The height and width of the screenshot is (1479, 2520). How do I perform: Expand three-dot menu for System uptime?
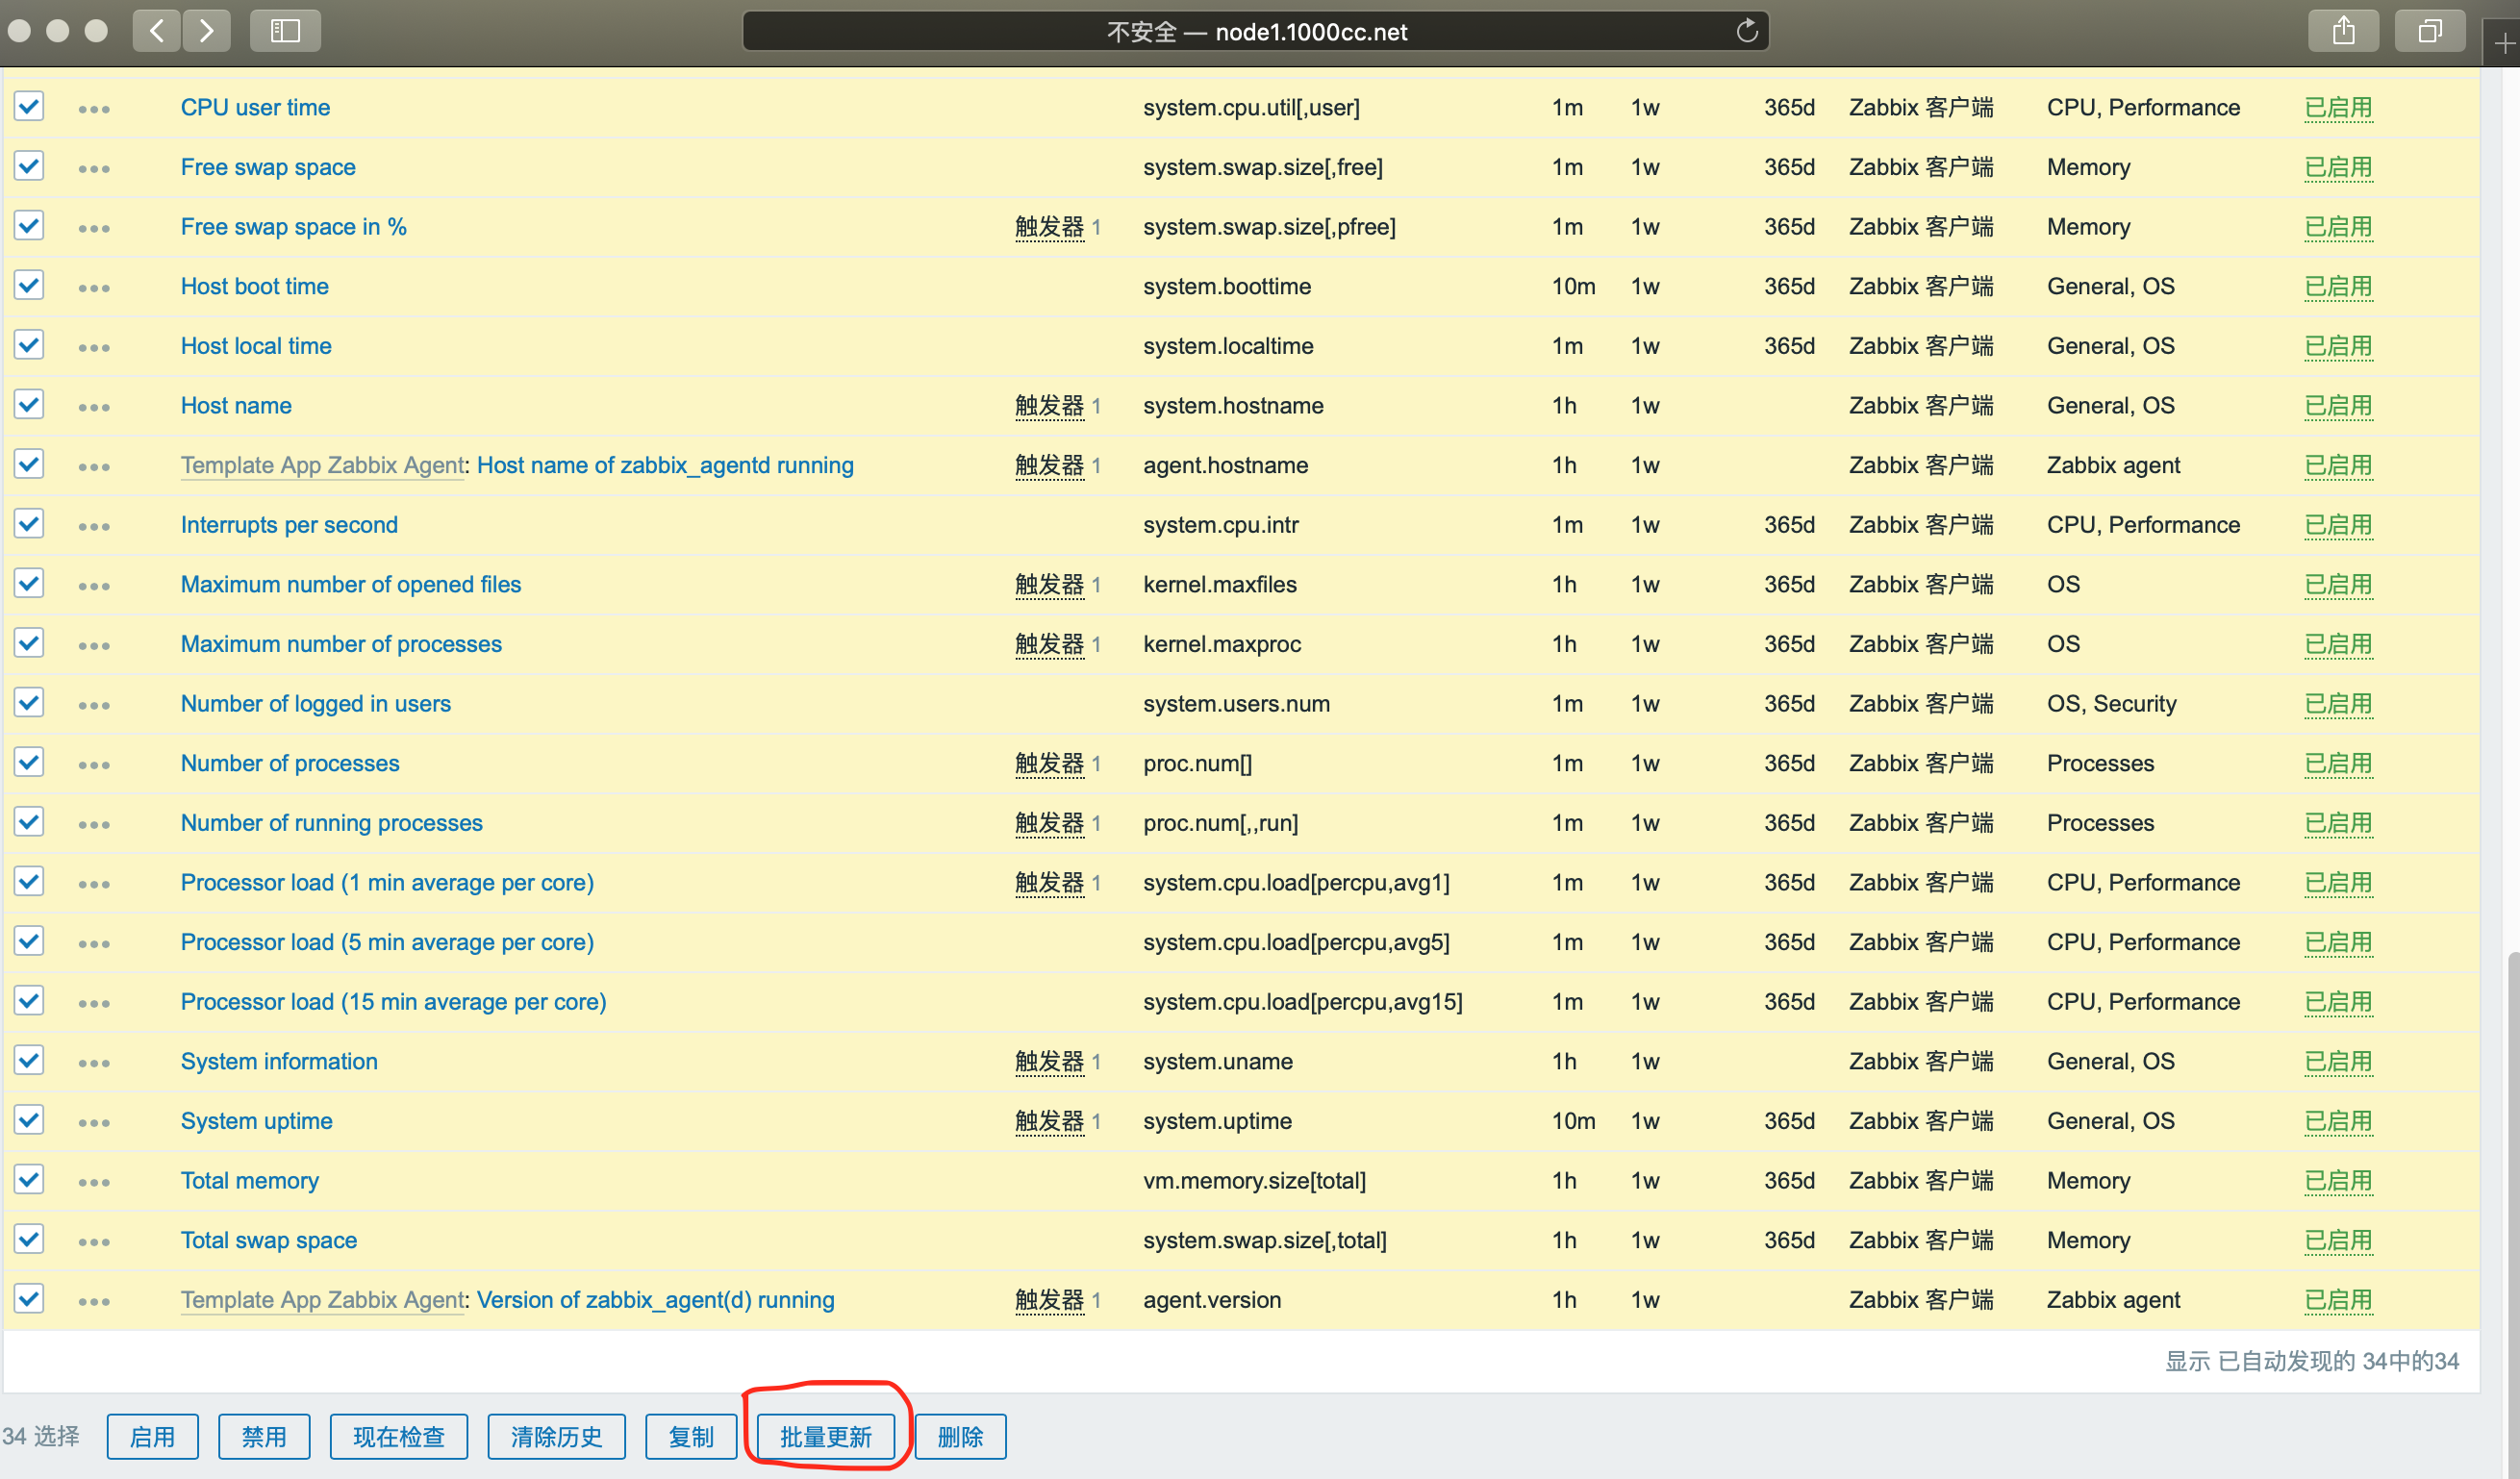pyautogui.click(x=94, y=1123)
